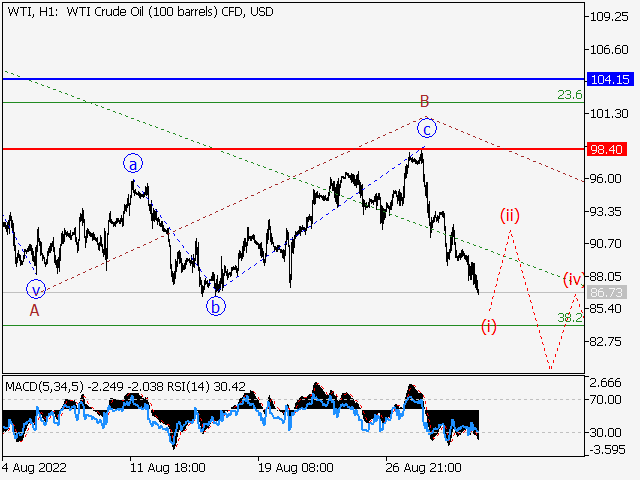
Task: Click the 96.00 price scale value
Action: (606, 179)
